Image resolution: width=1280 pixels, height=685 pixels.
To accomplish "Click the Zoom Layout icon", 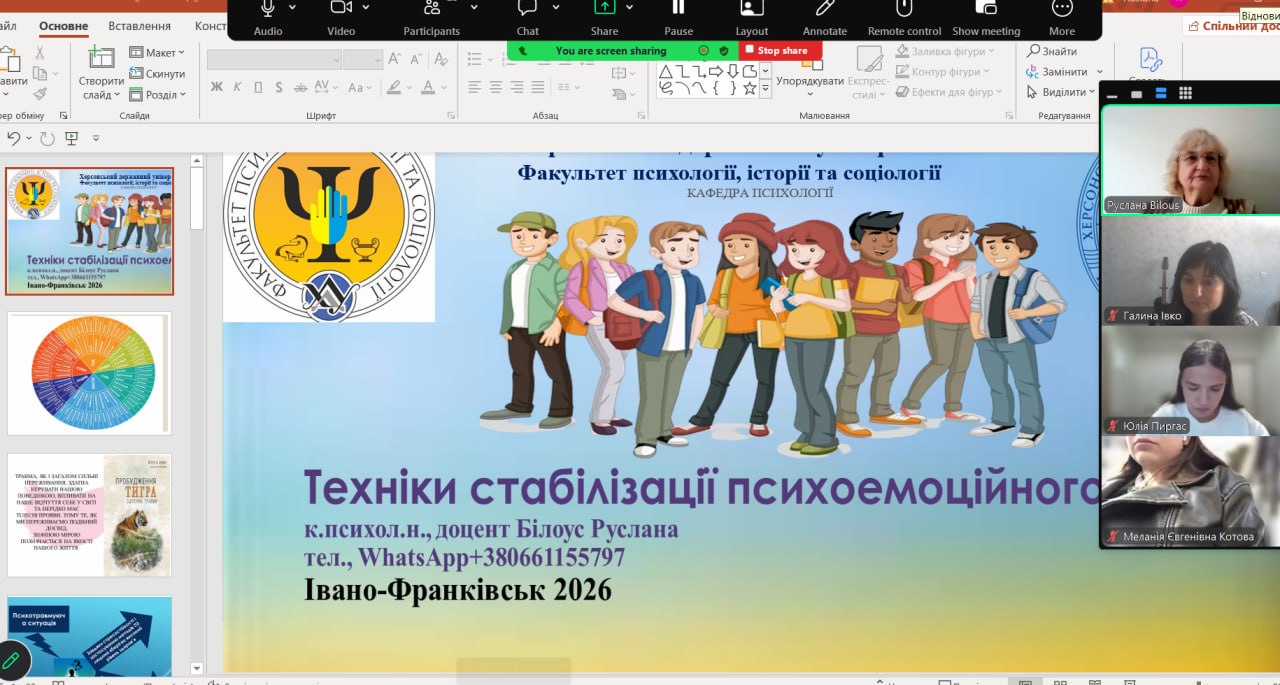I will point(752,9).
